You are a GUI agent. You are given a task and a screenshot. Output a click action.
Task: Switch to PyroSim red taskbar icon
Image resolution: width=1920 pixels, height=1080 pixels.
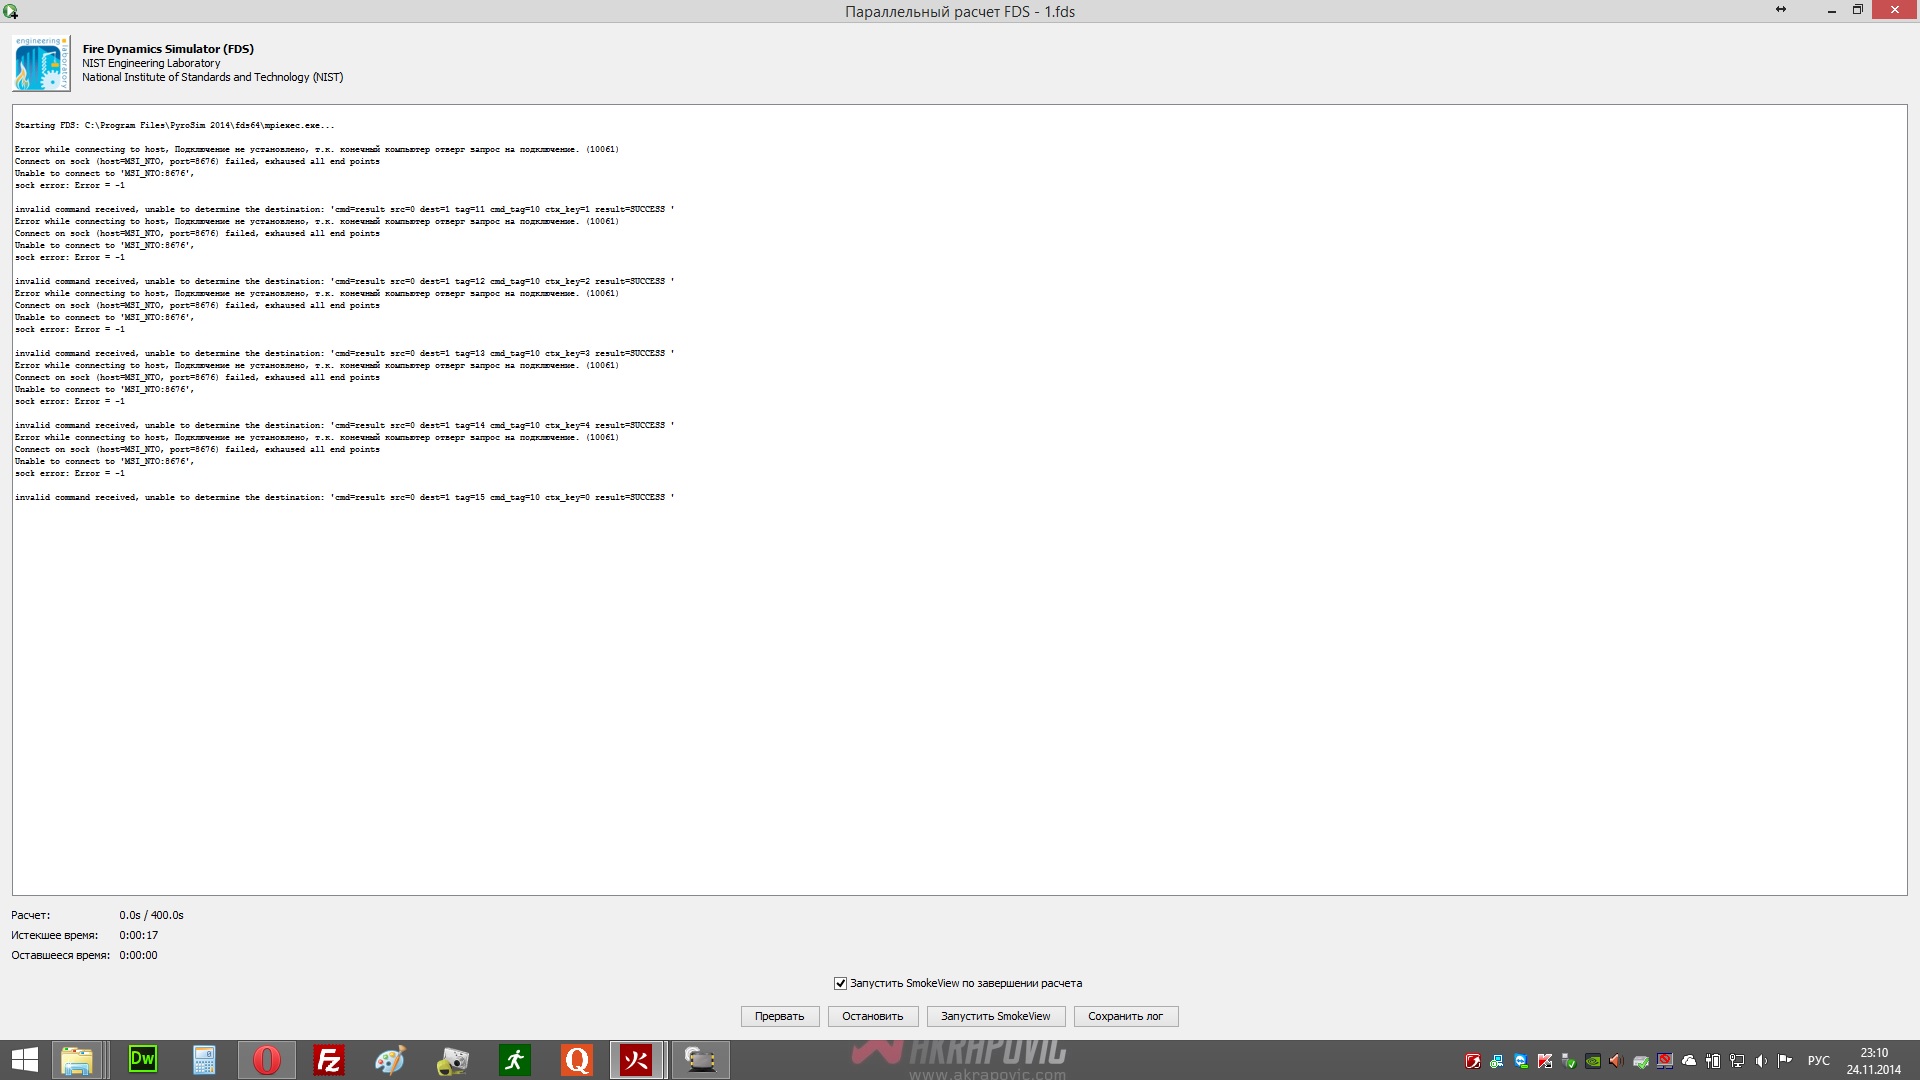click(636, 1060)
